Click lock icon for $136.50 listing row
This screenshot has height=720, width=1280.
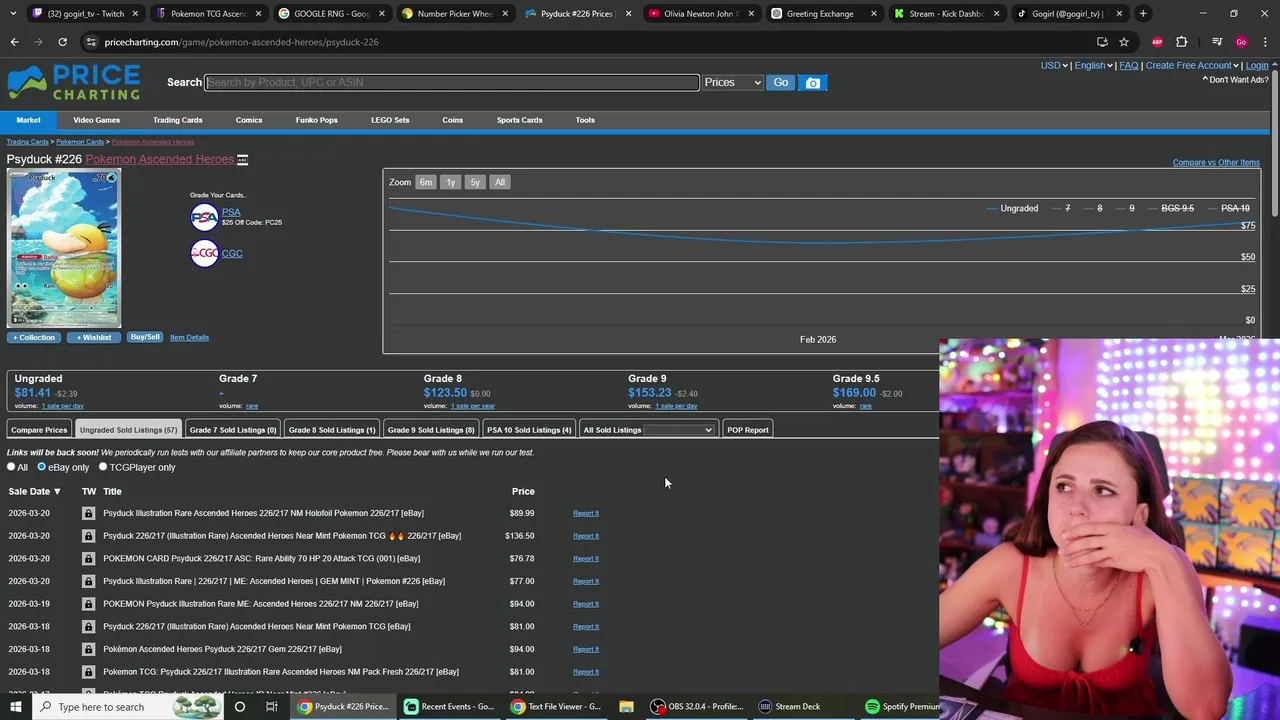(88, 536)
